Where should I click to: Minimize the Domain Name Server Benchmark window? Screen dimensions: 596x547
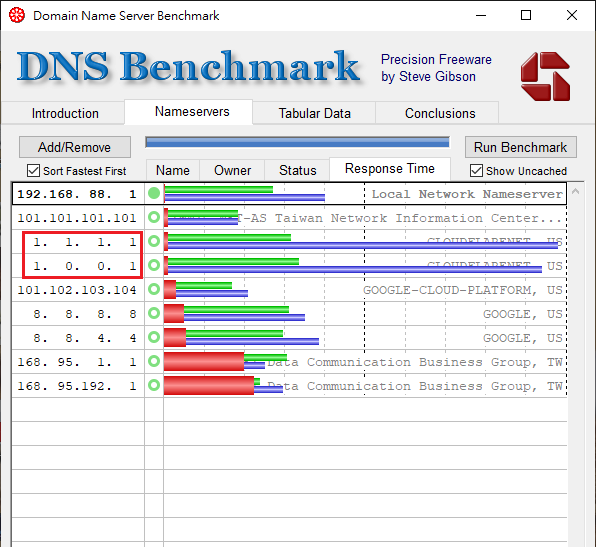(x=481, y=15)
